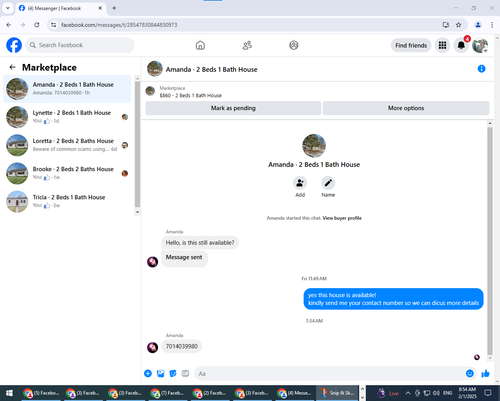This screenshot has height=401, width=500.
Task: Open the Home feed icon
Action: click(200, 45)
